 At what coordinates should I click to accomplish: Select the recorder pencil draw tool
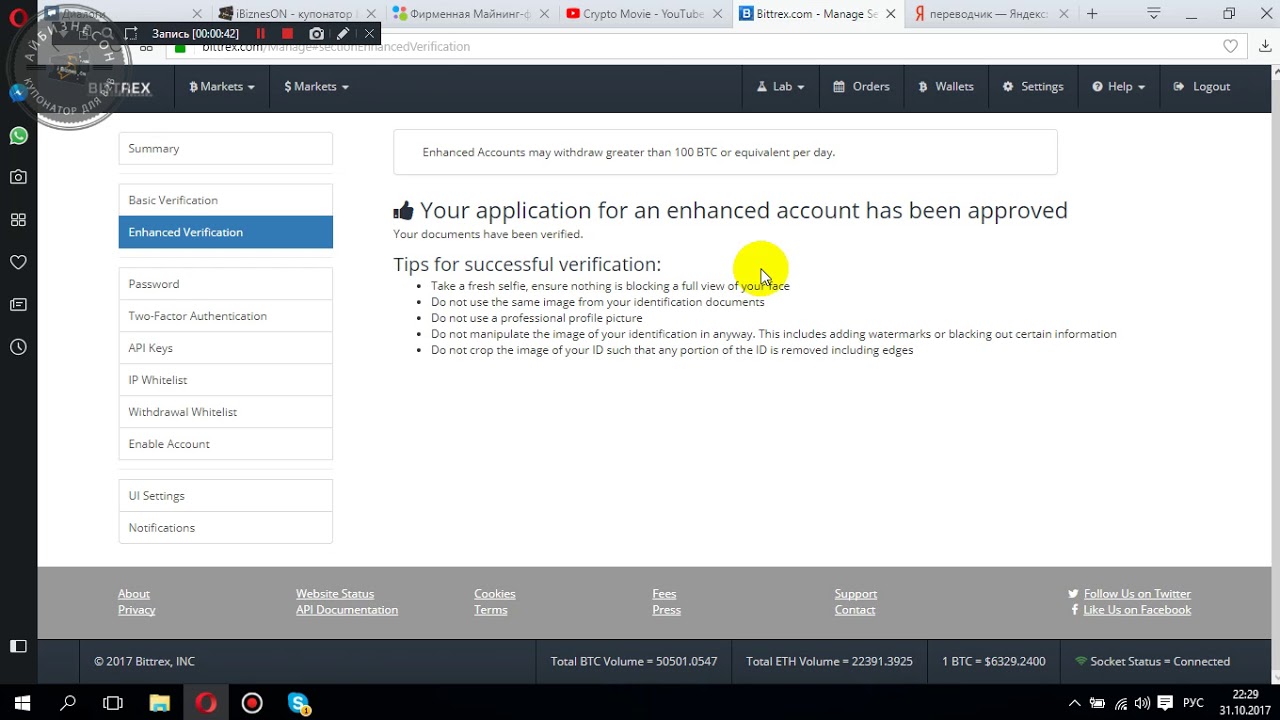tap(343, 33)
